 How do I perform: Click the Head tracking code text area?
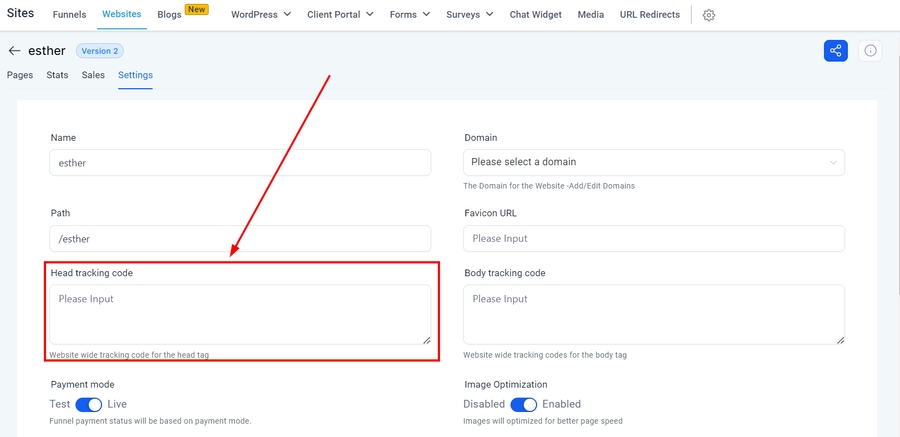pos(240,314)
